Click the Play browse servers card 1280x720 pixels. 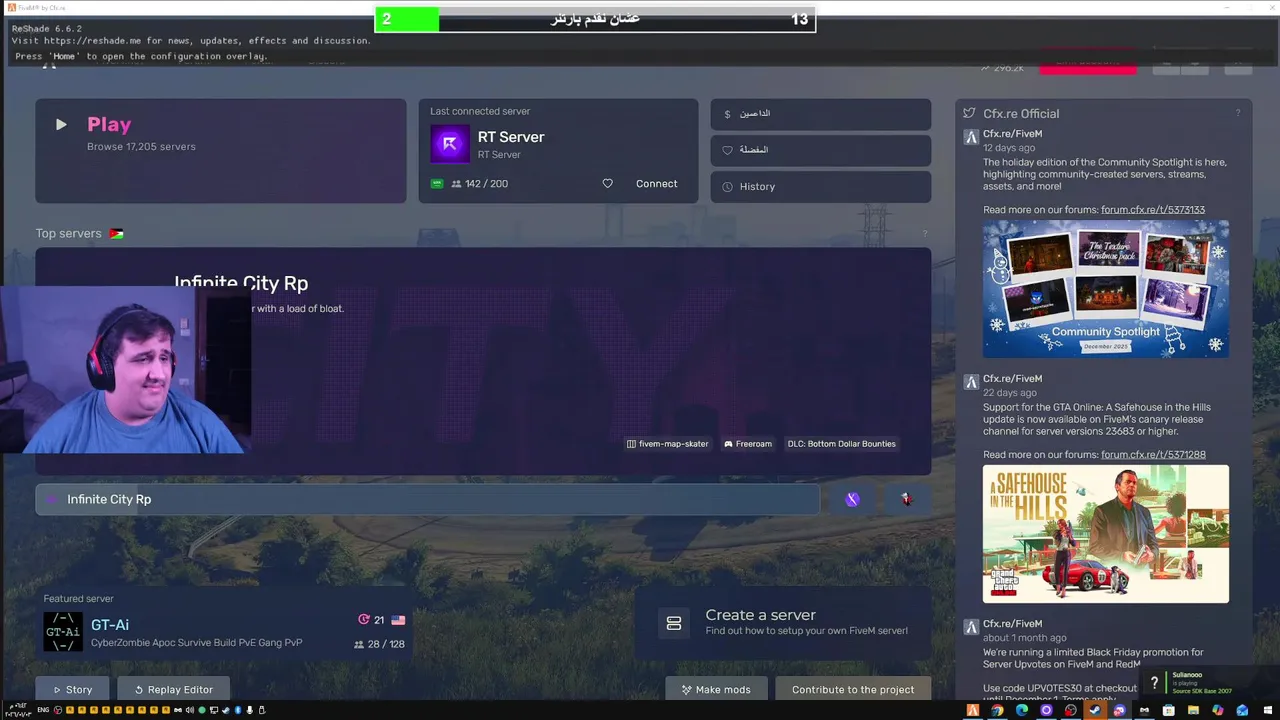(x=221, y=151)
